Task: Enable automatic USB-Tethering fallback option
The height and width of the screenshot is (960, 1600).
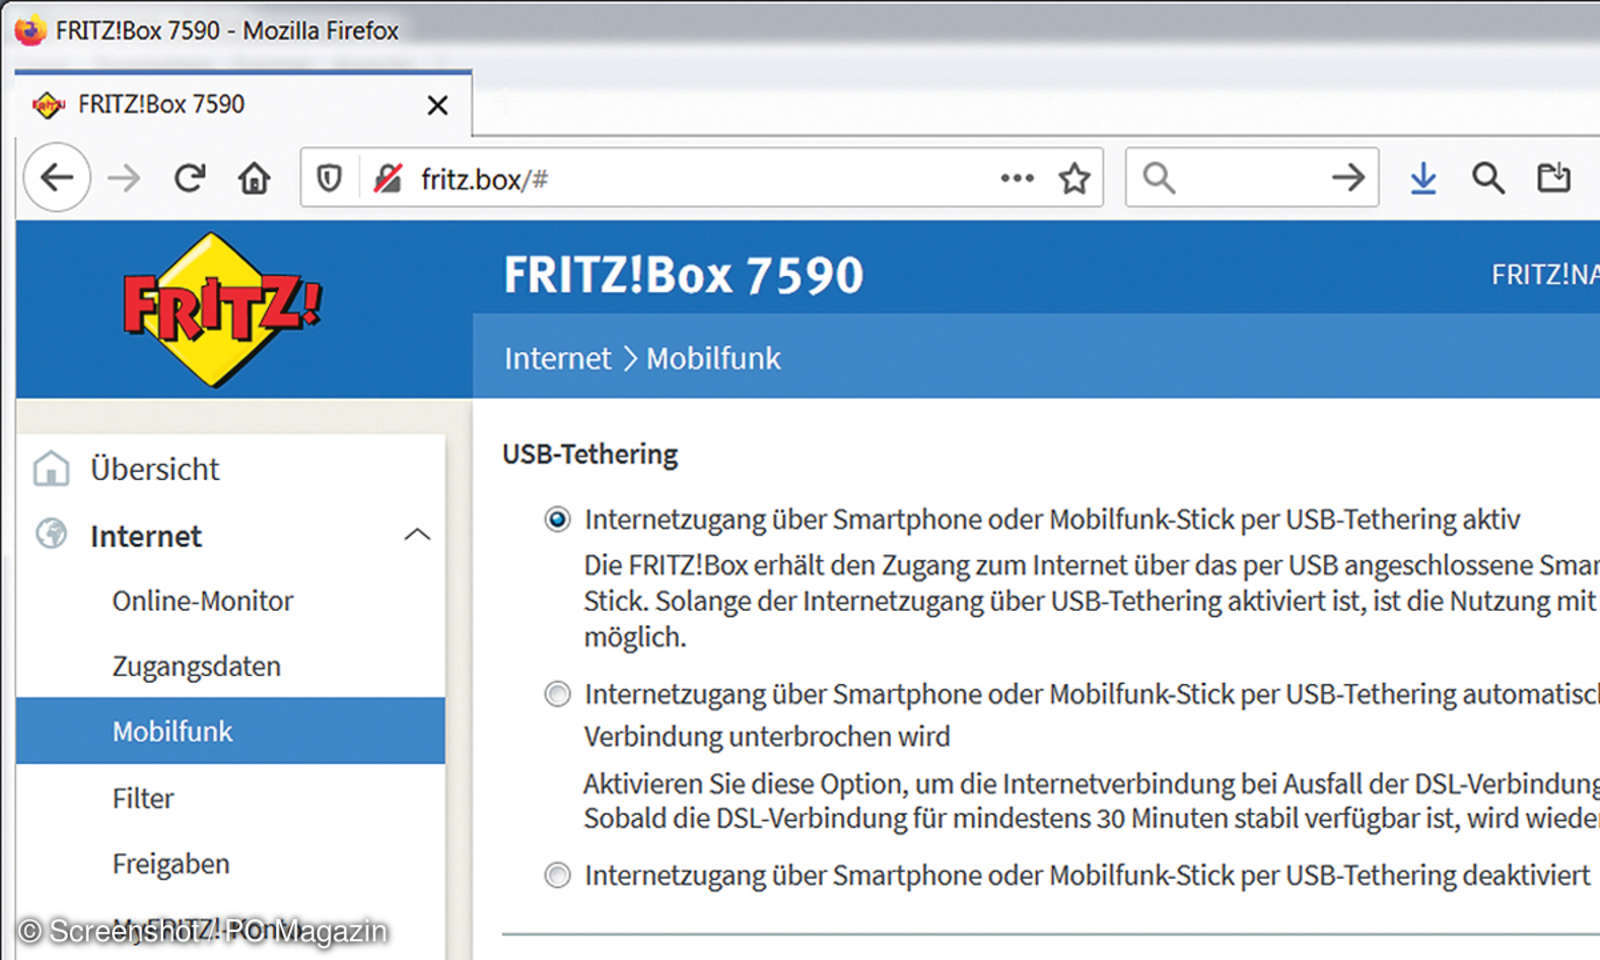Action: [x=556, y=693]
